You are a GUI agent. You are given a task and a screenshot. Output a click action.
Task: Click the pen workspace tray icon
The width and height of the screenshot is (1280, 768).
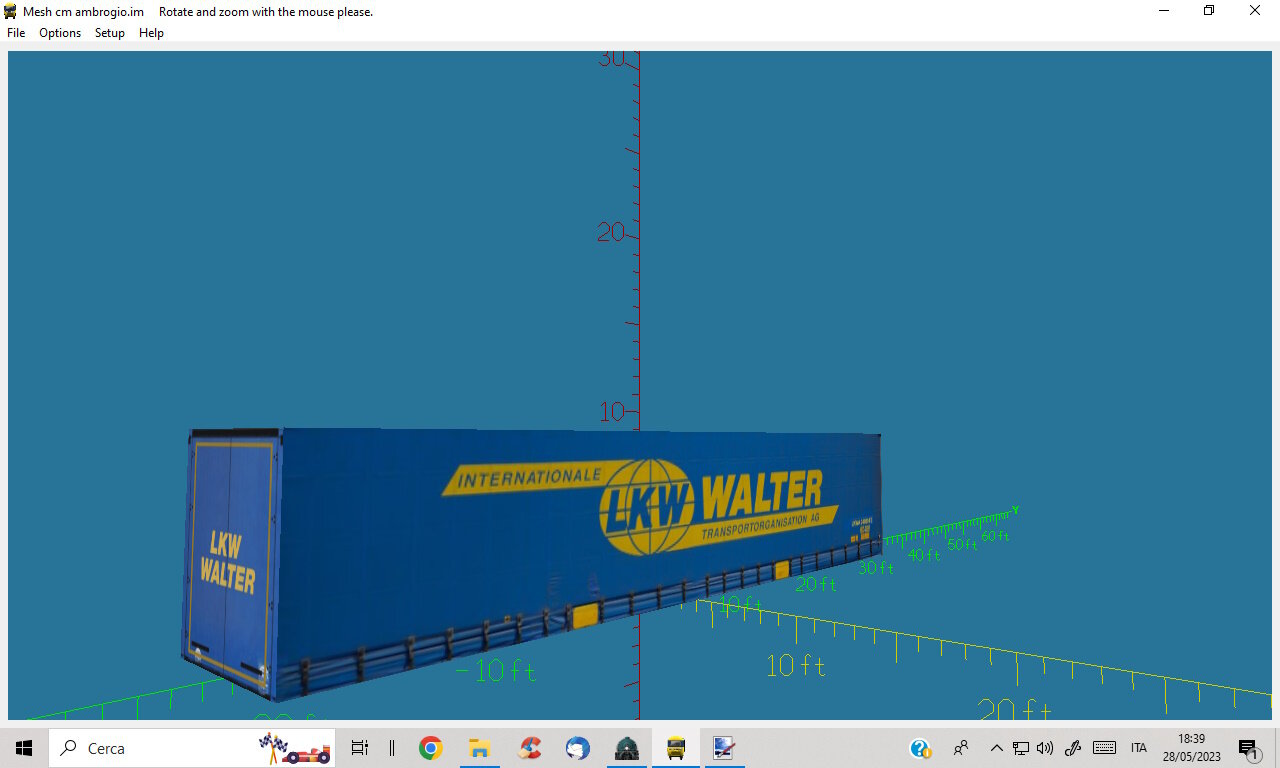pyautogui.click(x=1073, y=748)
